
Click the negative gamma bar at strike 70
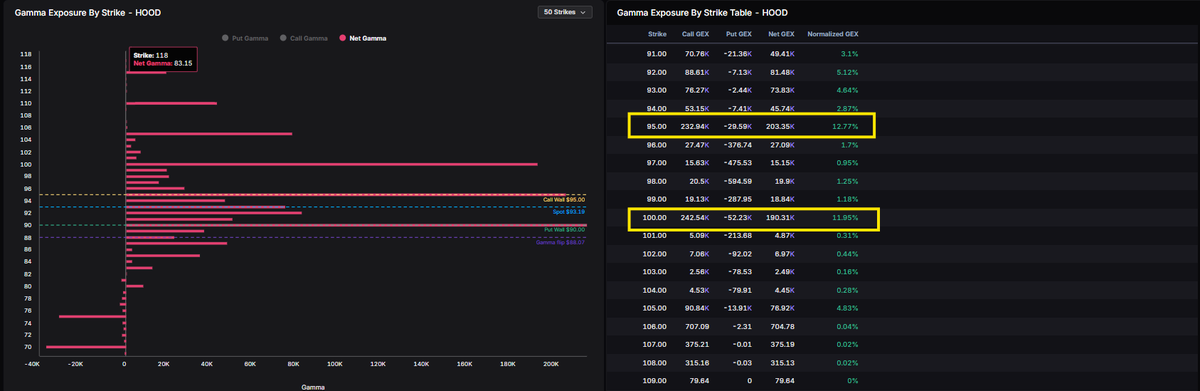click(85, 347)
